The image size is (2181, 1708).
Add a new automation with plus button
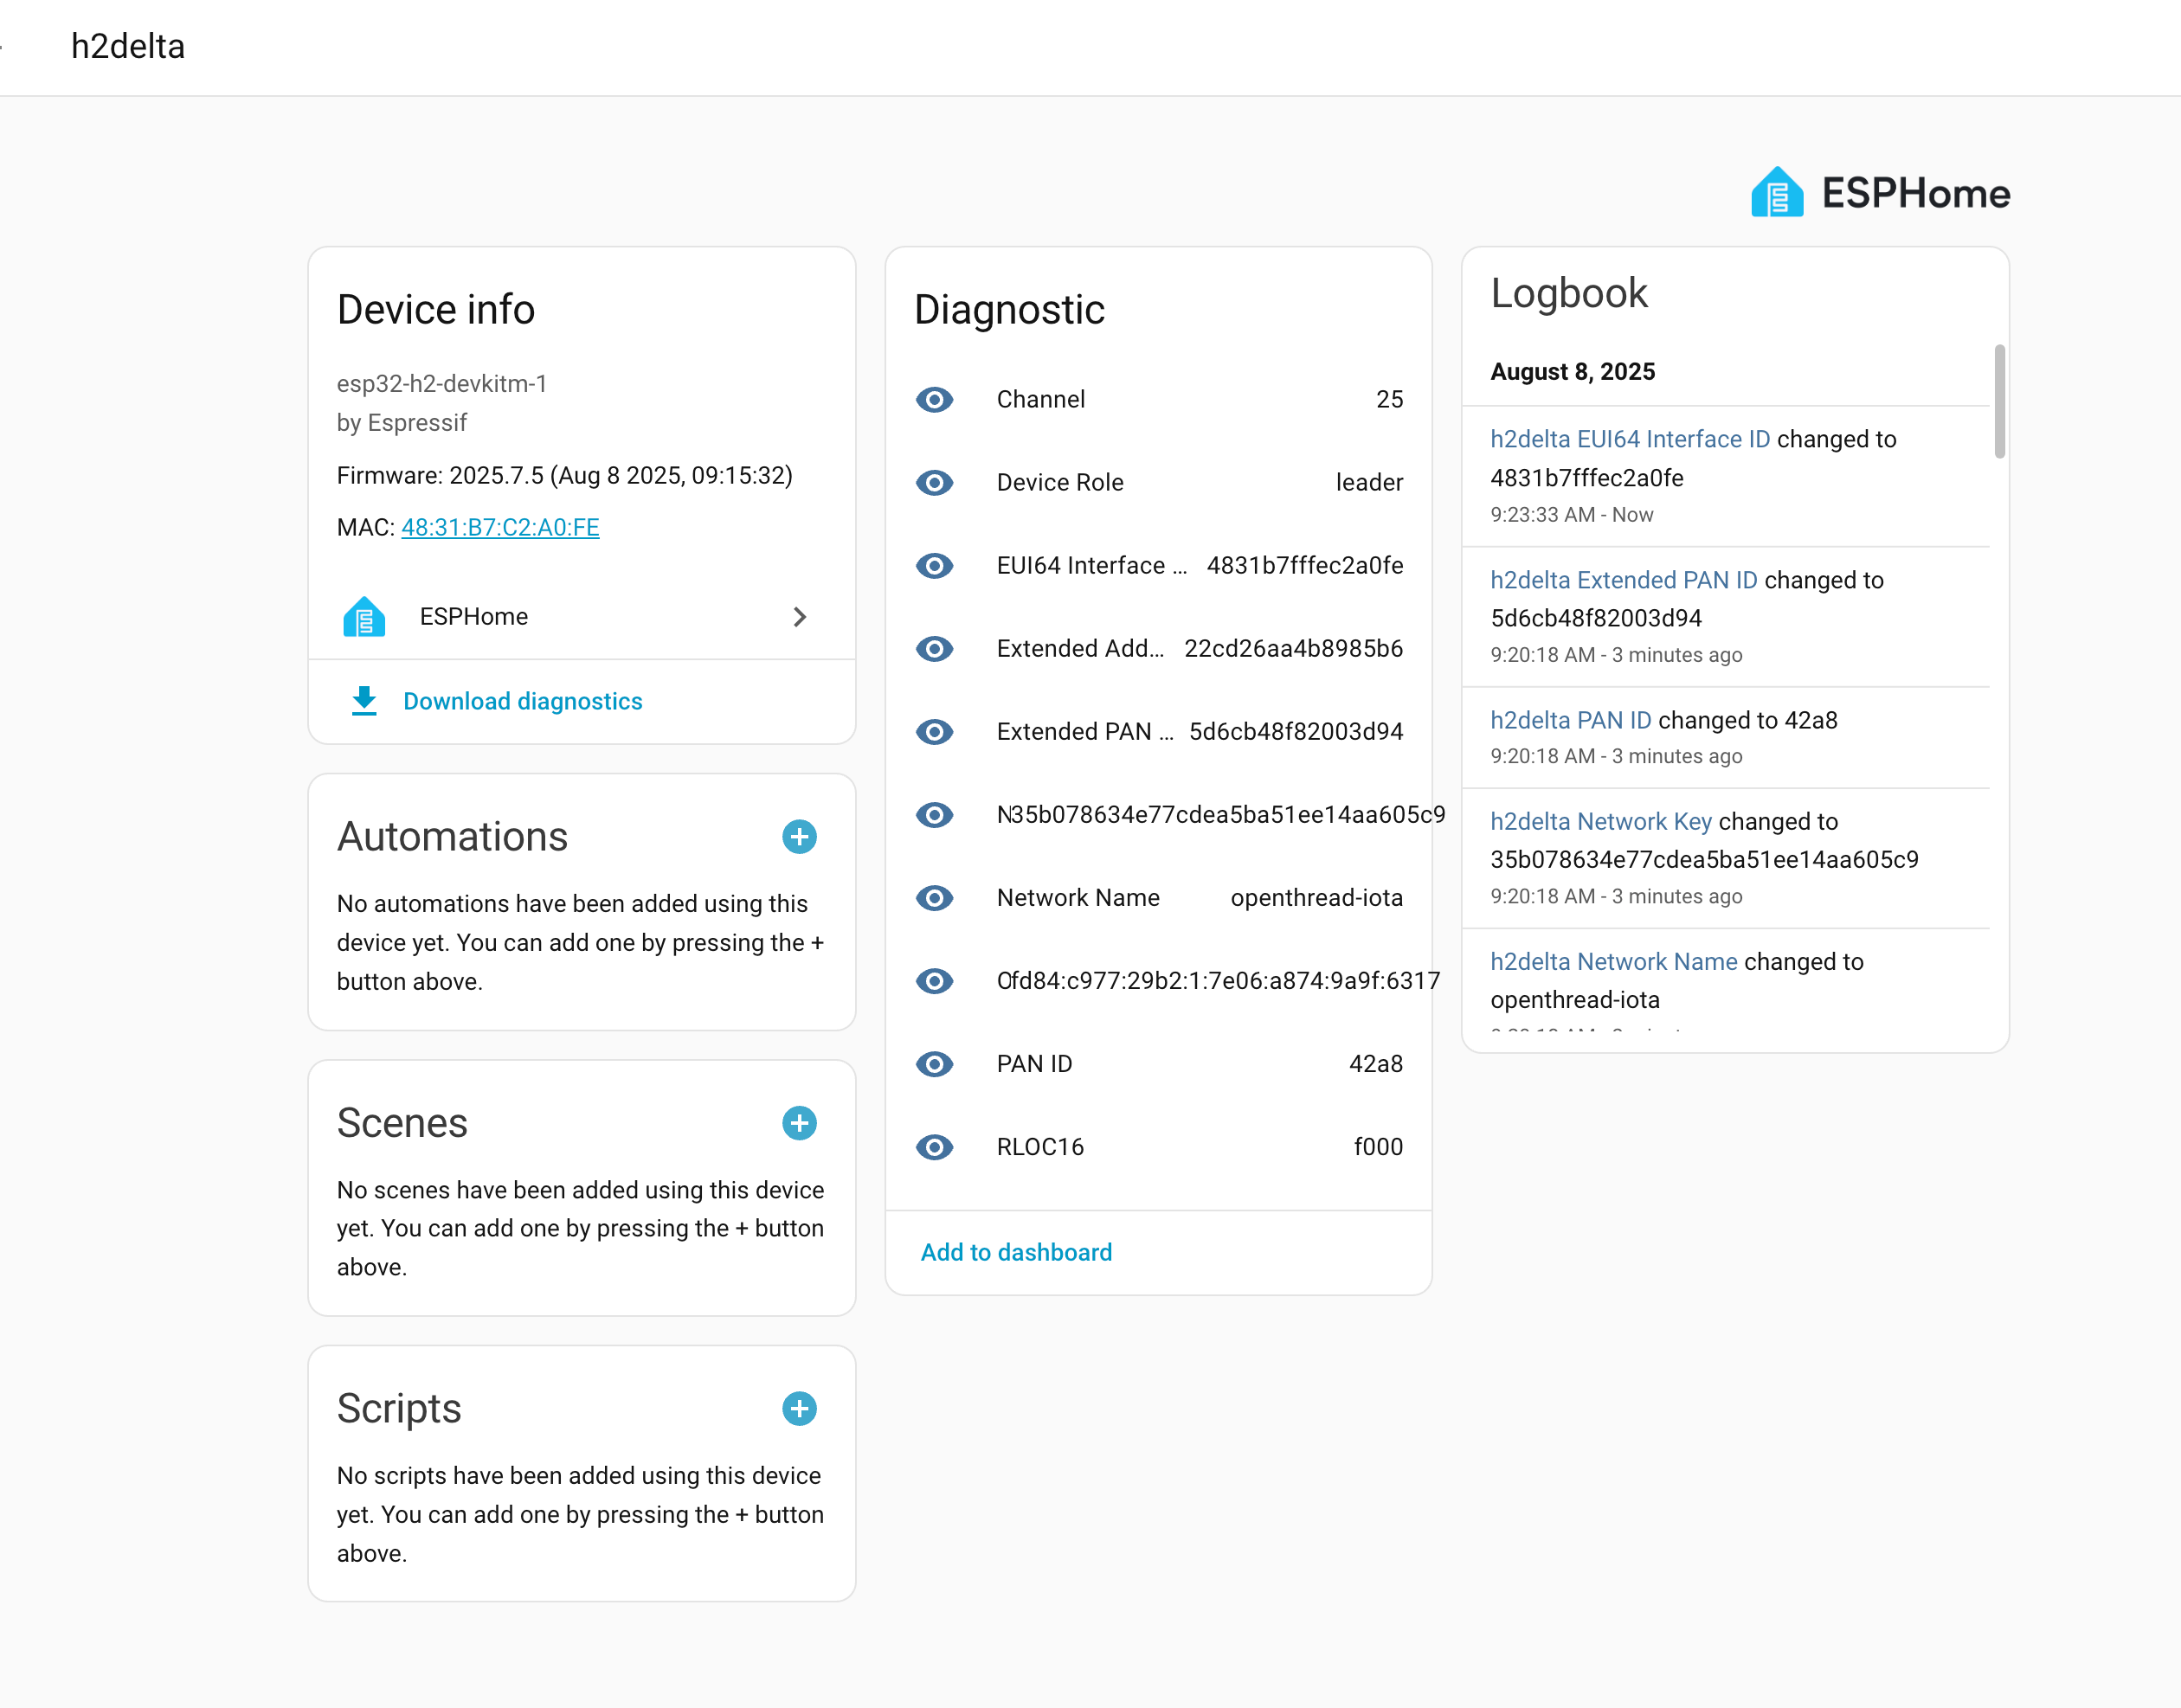[x=799, y=836]
